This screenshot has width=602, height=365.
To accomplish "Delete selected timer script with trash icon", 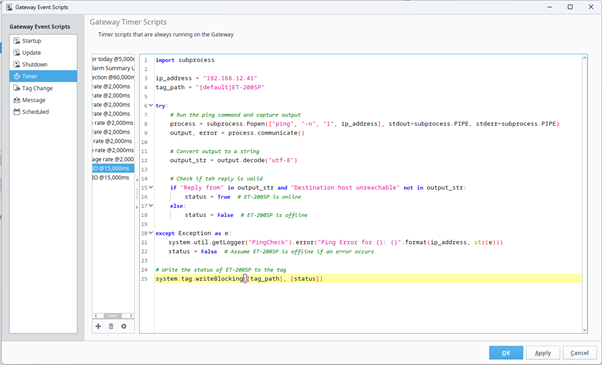I will 111,326.
